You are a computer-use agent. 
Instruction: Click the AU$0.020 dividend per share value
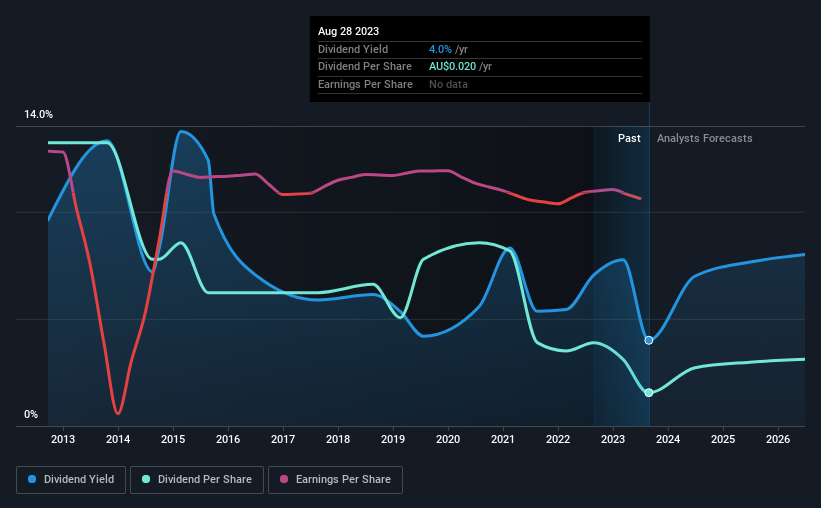tap(452, 67)
